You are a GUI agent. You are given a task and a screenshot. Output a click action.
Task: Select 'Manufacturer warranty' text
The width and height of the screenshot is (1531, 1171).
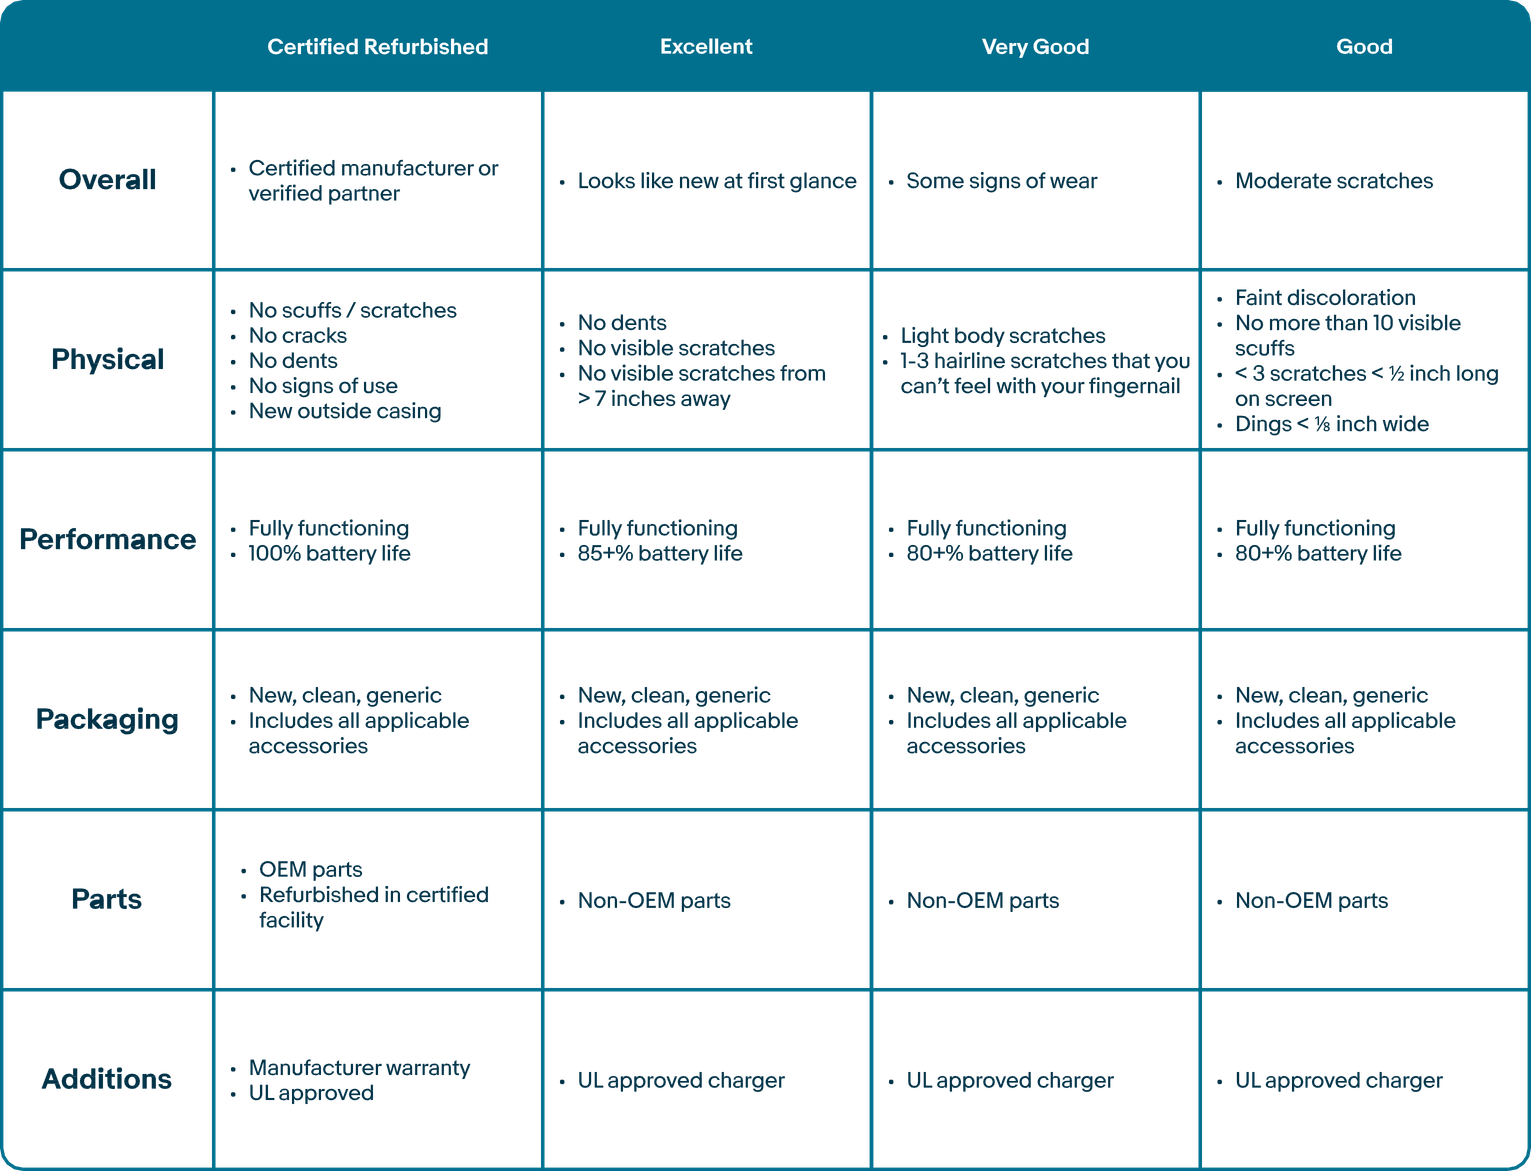click(x=359, y=1068)
